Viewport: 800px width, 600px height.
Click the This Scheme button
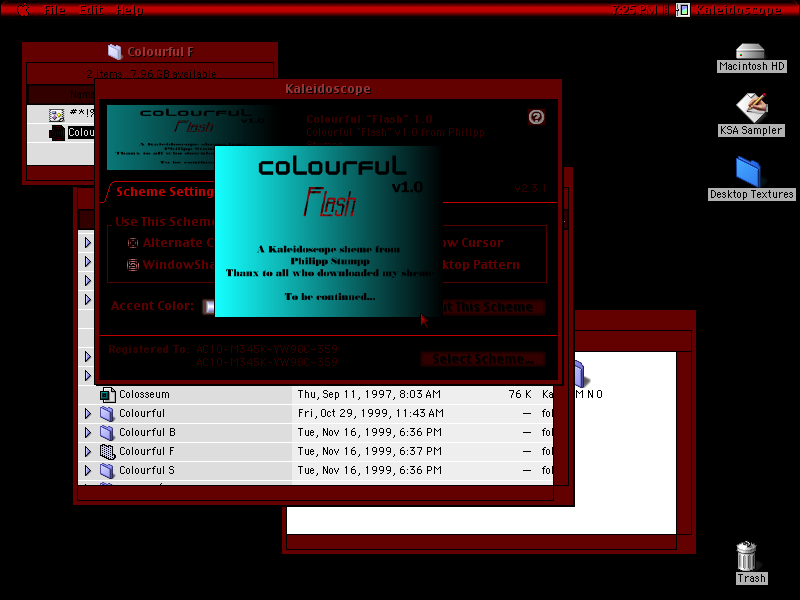click(493, 307)
